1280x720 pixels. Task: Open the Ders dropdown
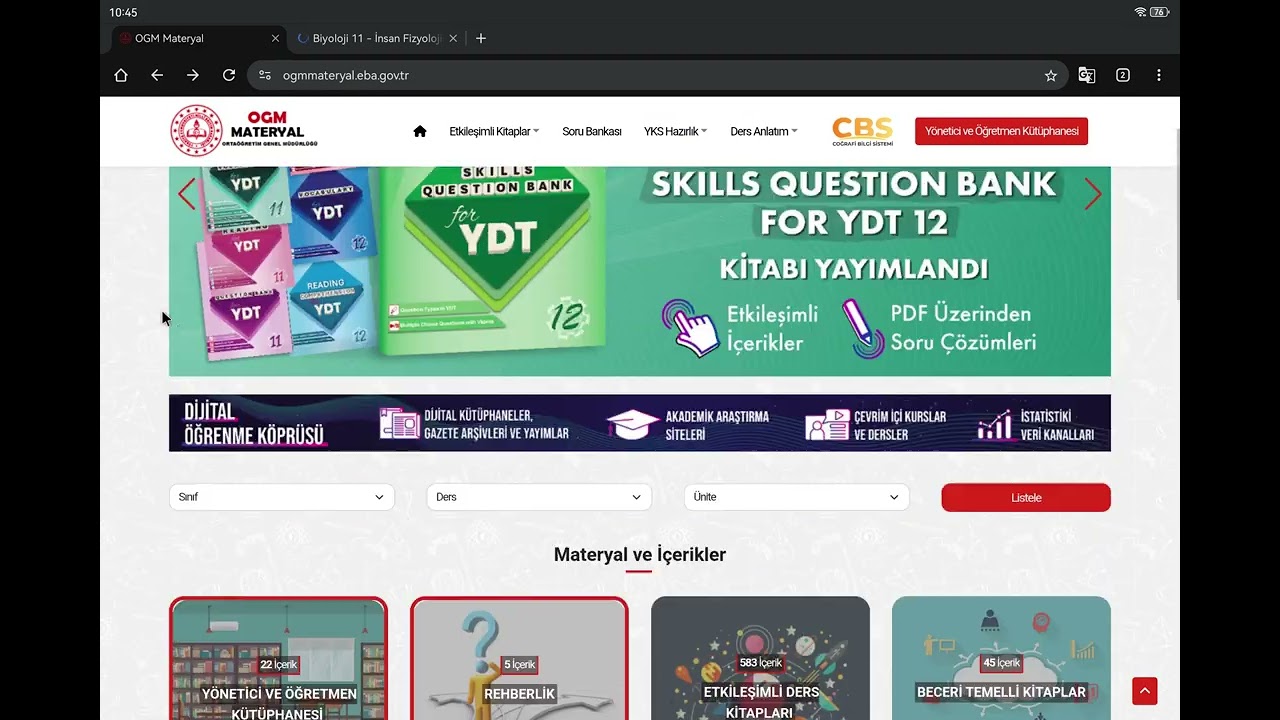(539, 497)
